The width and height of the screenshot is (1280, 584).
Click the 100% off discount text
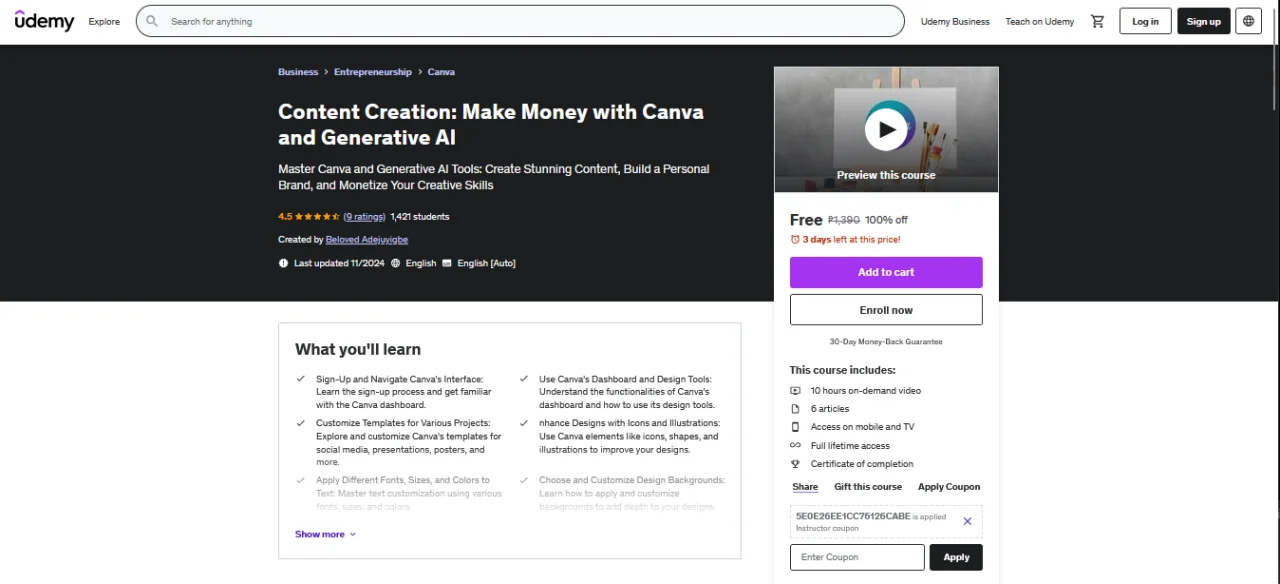click(x=886, y=220)
